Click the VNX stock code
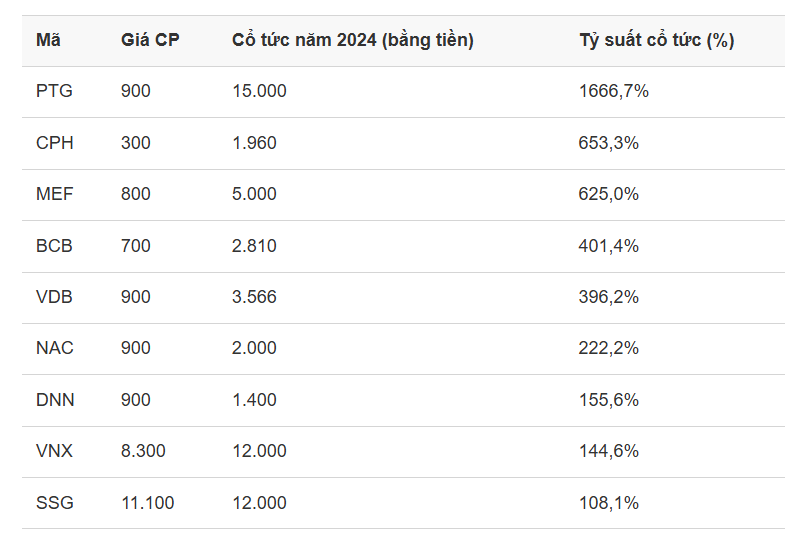Image resolution: width=785 pixels, height=533 pixels. point(54,451)
